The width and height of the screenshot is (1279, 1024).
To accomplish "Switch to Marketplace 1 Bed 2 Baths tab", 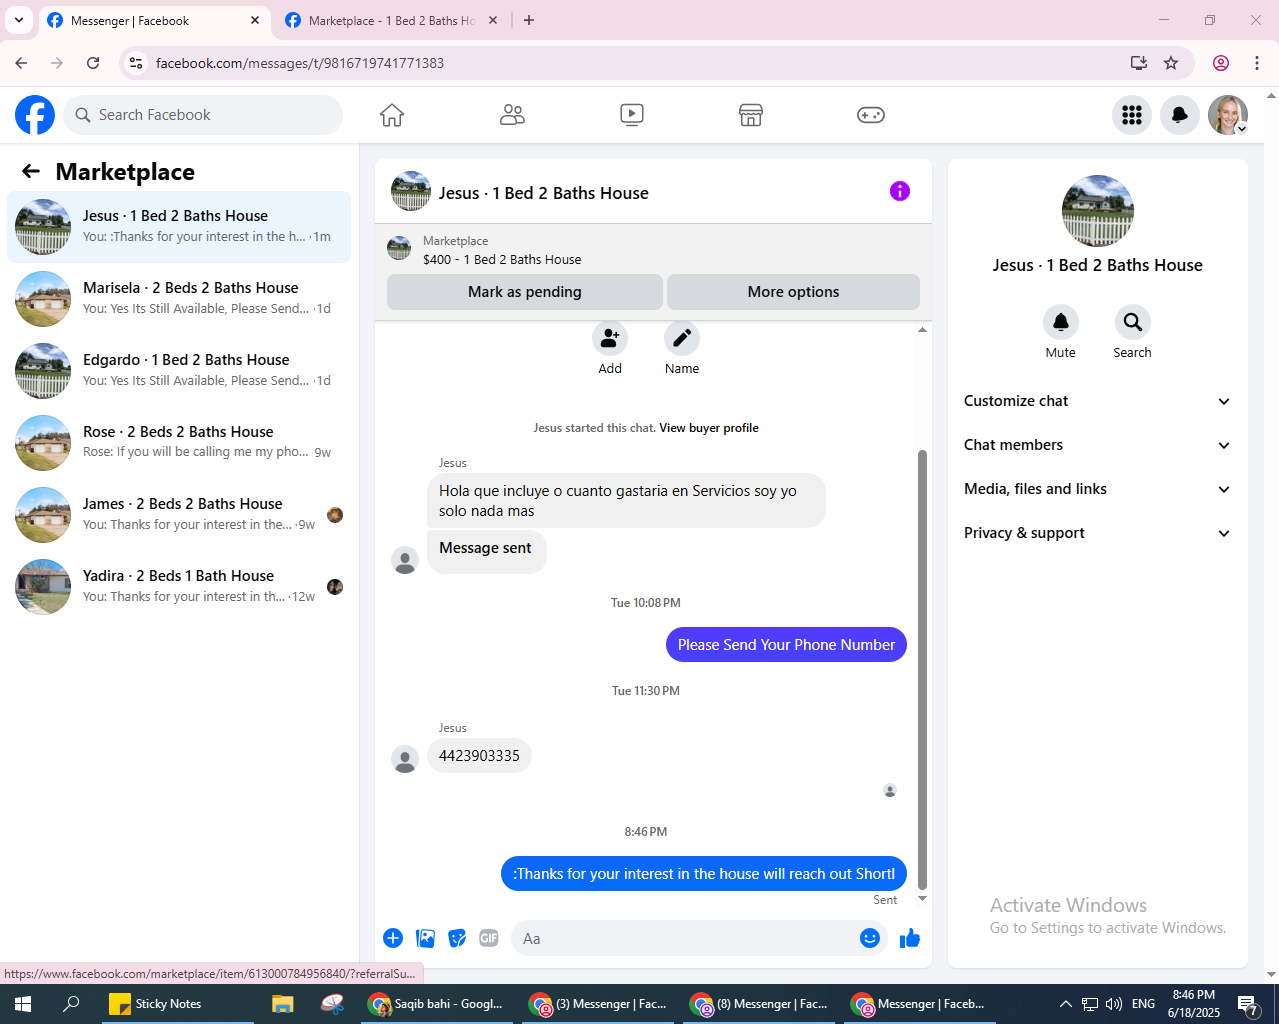I will coord(391,20).
